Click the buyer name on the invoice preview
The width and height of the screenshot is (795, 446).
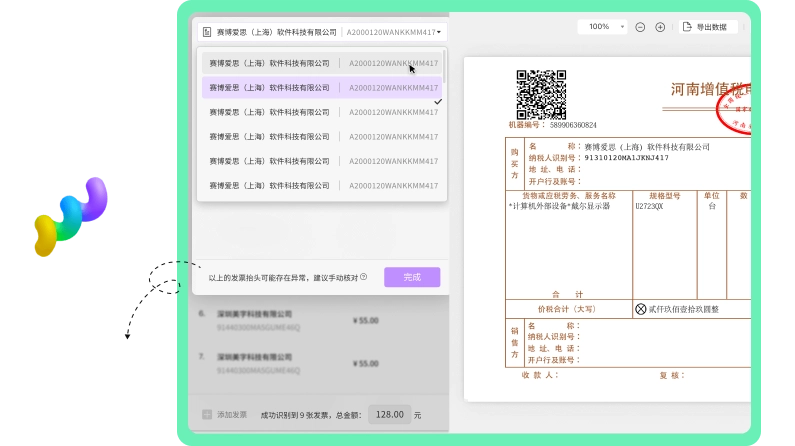(647, 147)
